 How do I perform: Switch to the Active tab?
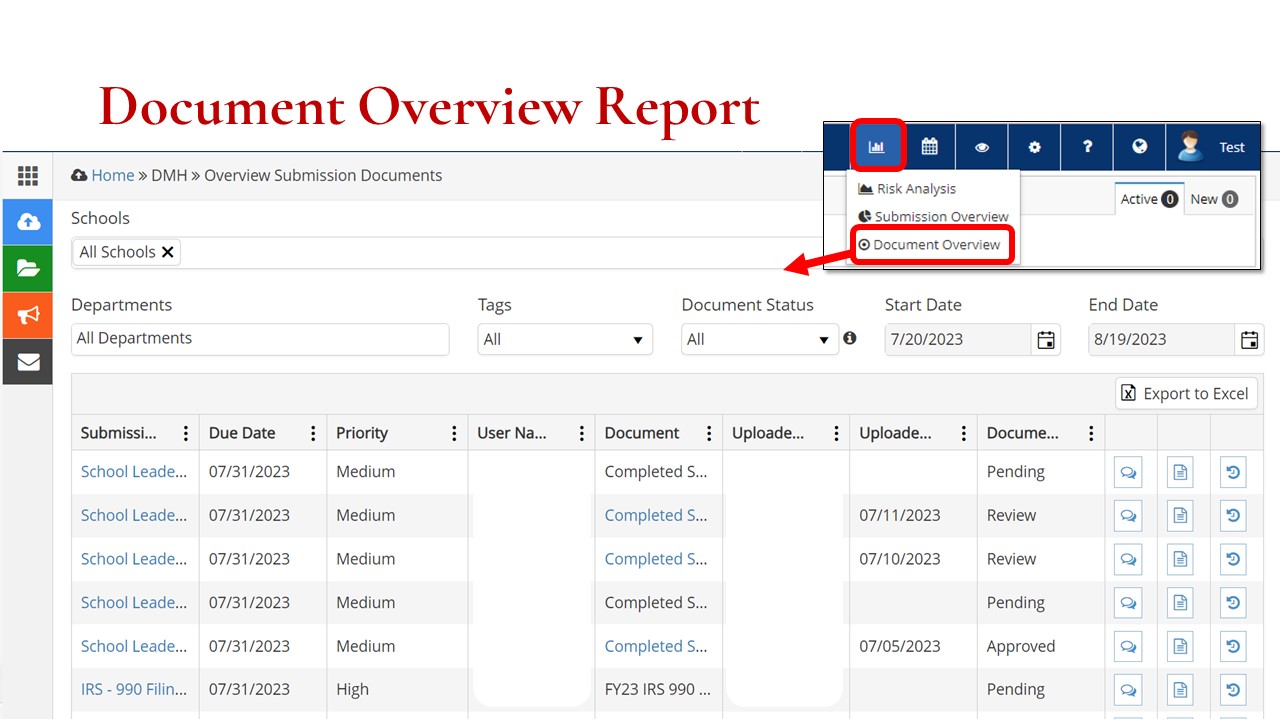click(x=1148, y=199)
